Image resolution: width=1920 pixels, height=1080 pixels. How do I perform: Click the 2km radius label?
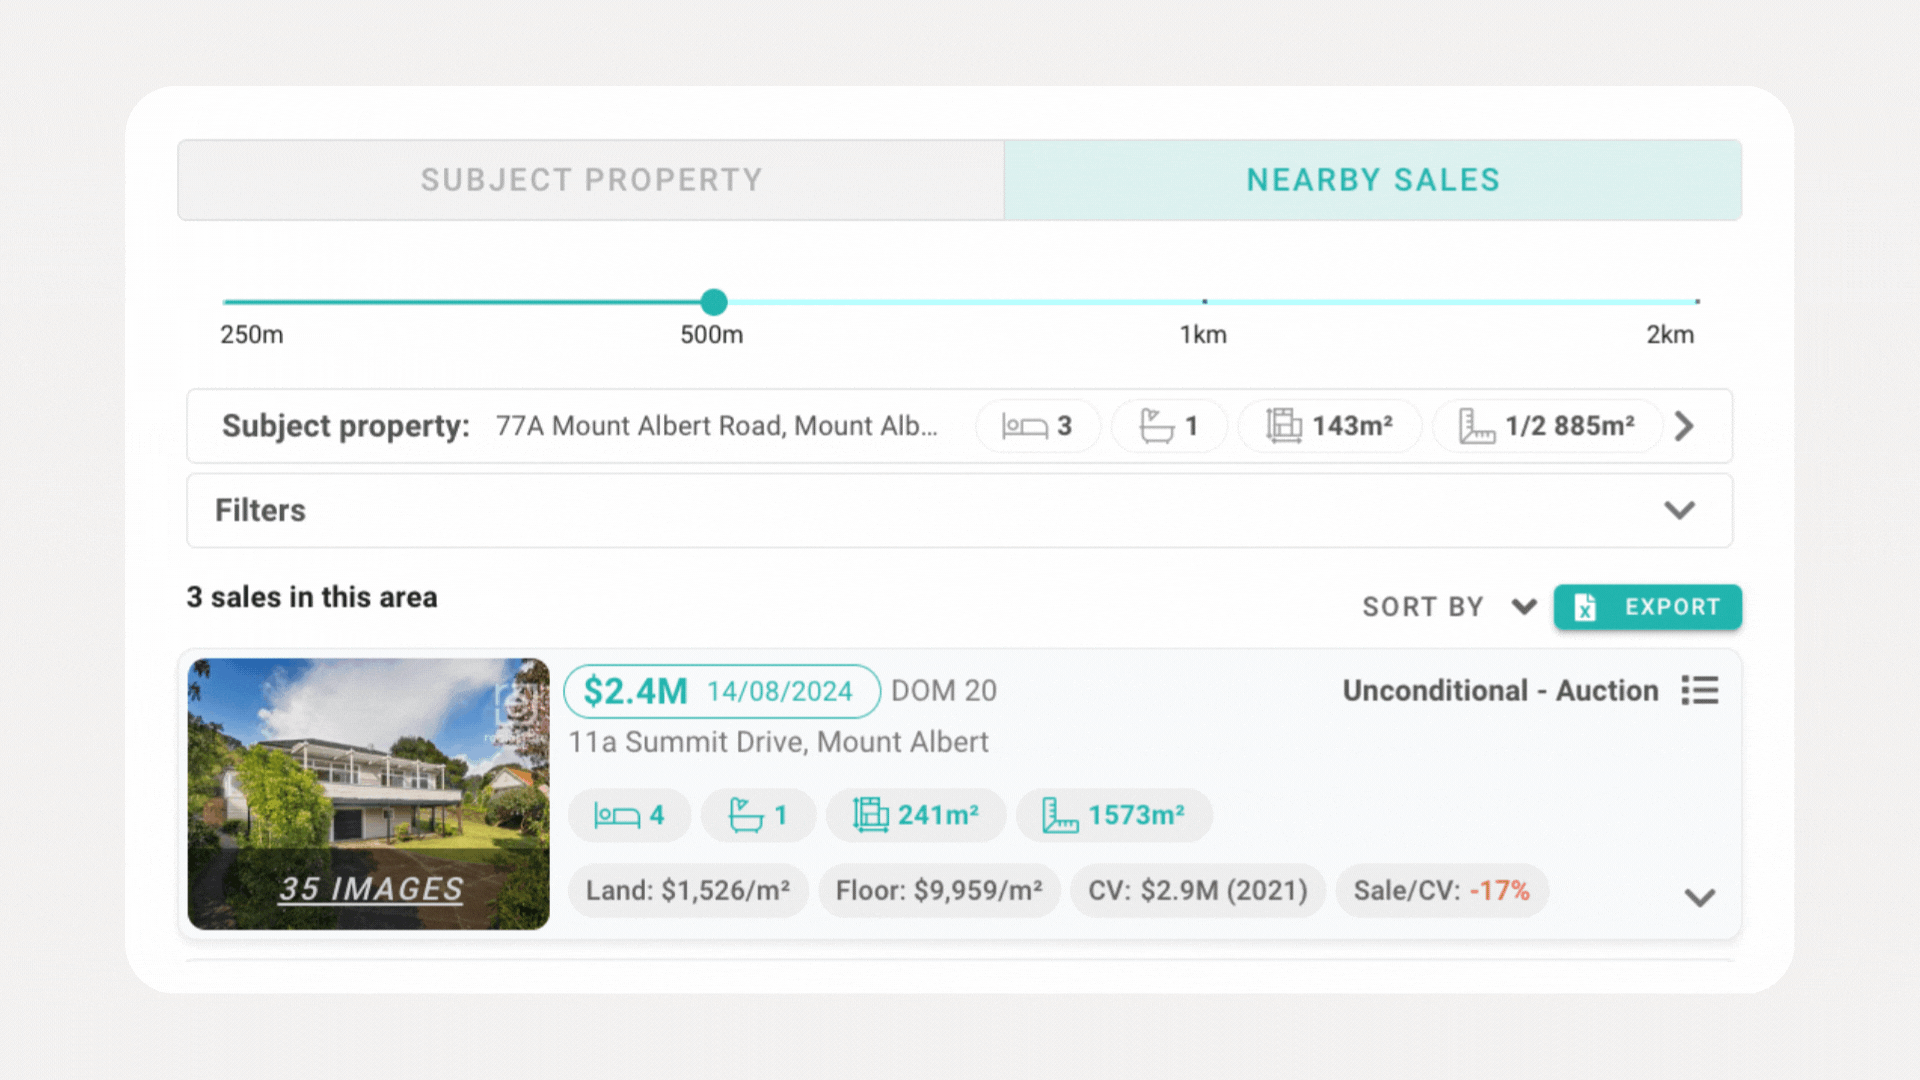click(1670, 335)
